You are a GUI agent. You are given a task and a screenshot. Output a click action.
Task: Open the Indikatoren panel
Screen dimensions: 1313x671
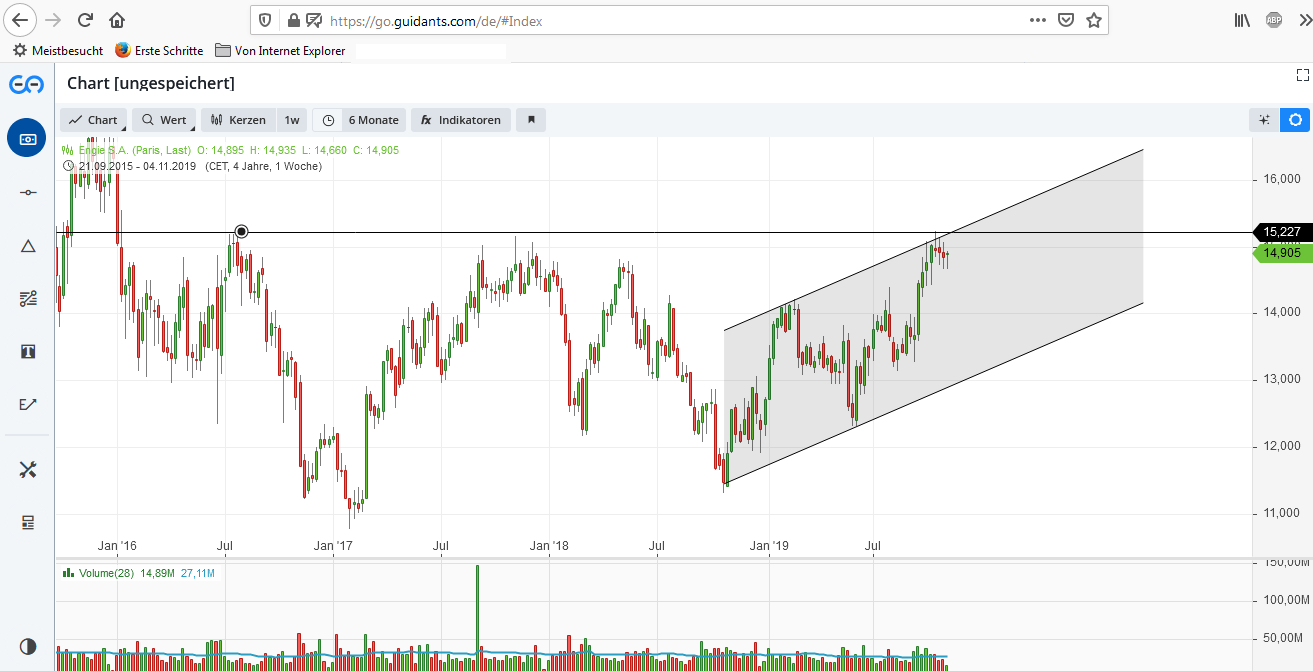[461, 120]
